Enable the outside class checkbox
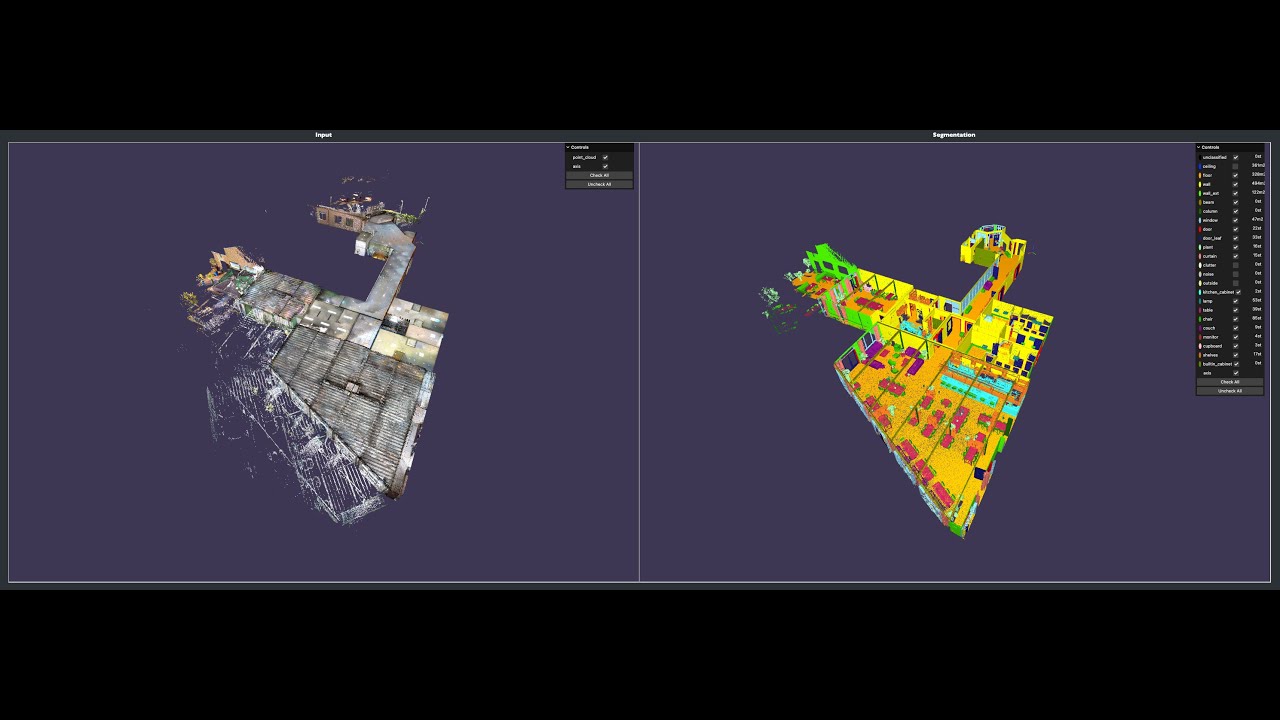Image resolution: width=1280 pixels, height=720 pixels. click(x=1235, y=283)
